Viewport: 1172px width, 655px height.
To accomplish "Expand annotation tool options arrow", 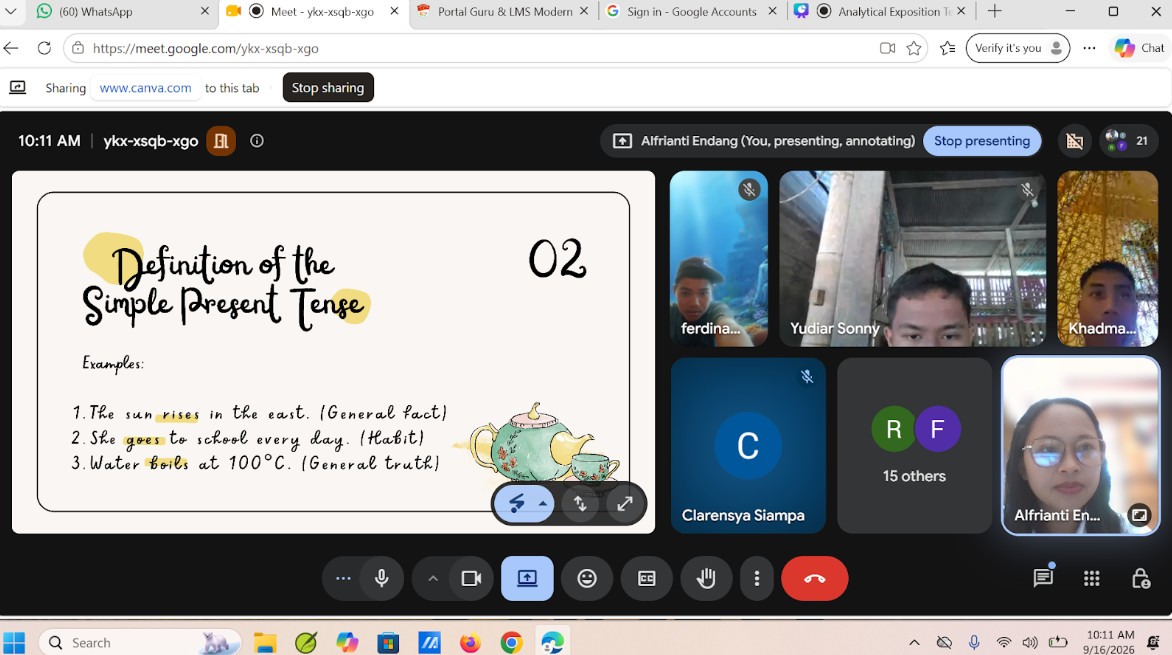I will point(543,504).
